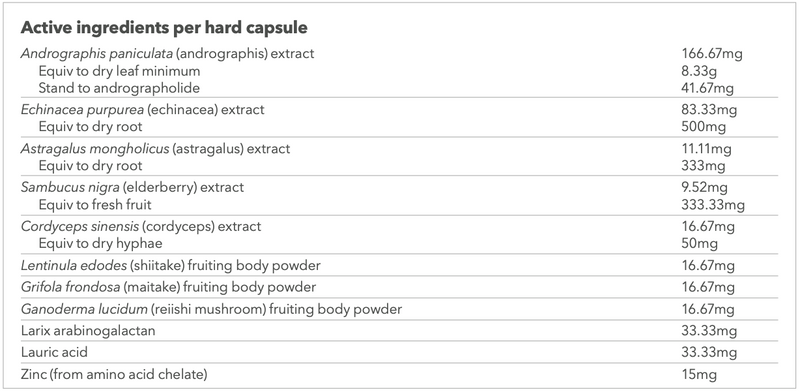Click the Lauric acid entry
Screen dimensions: 800x392
54,352
